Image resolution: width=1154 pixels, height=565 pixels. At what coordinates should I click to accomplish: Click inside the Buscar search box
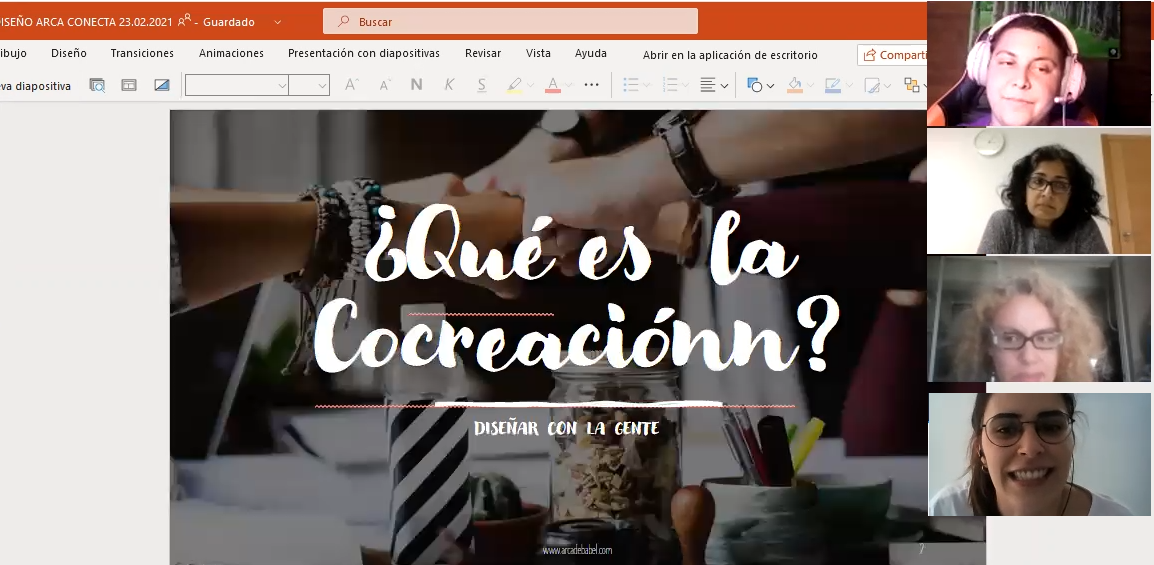point(510,21)
